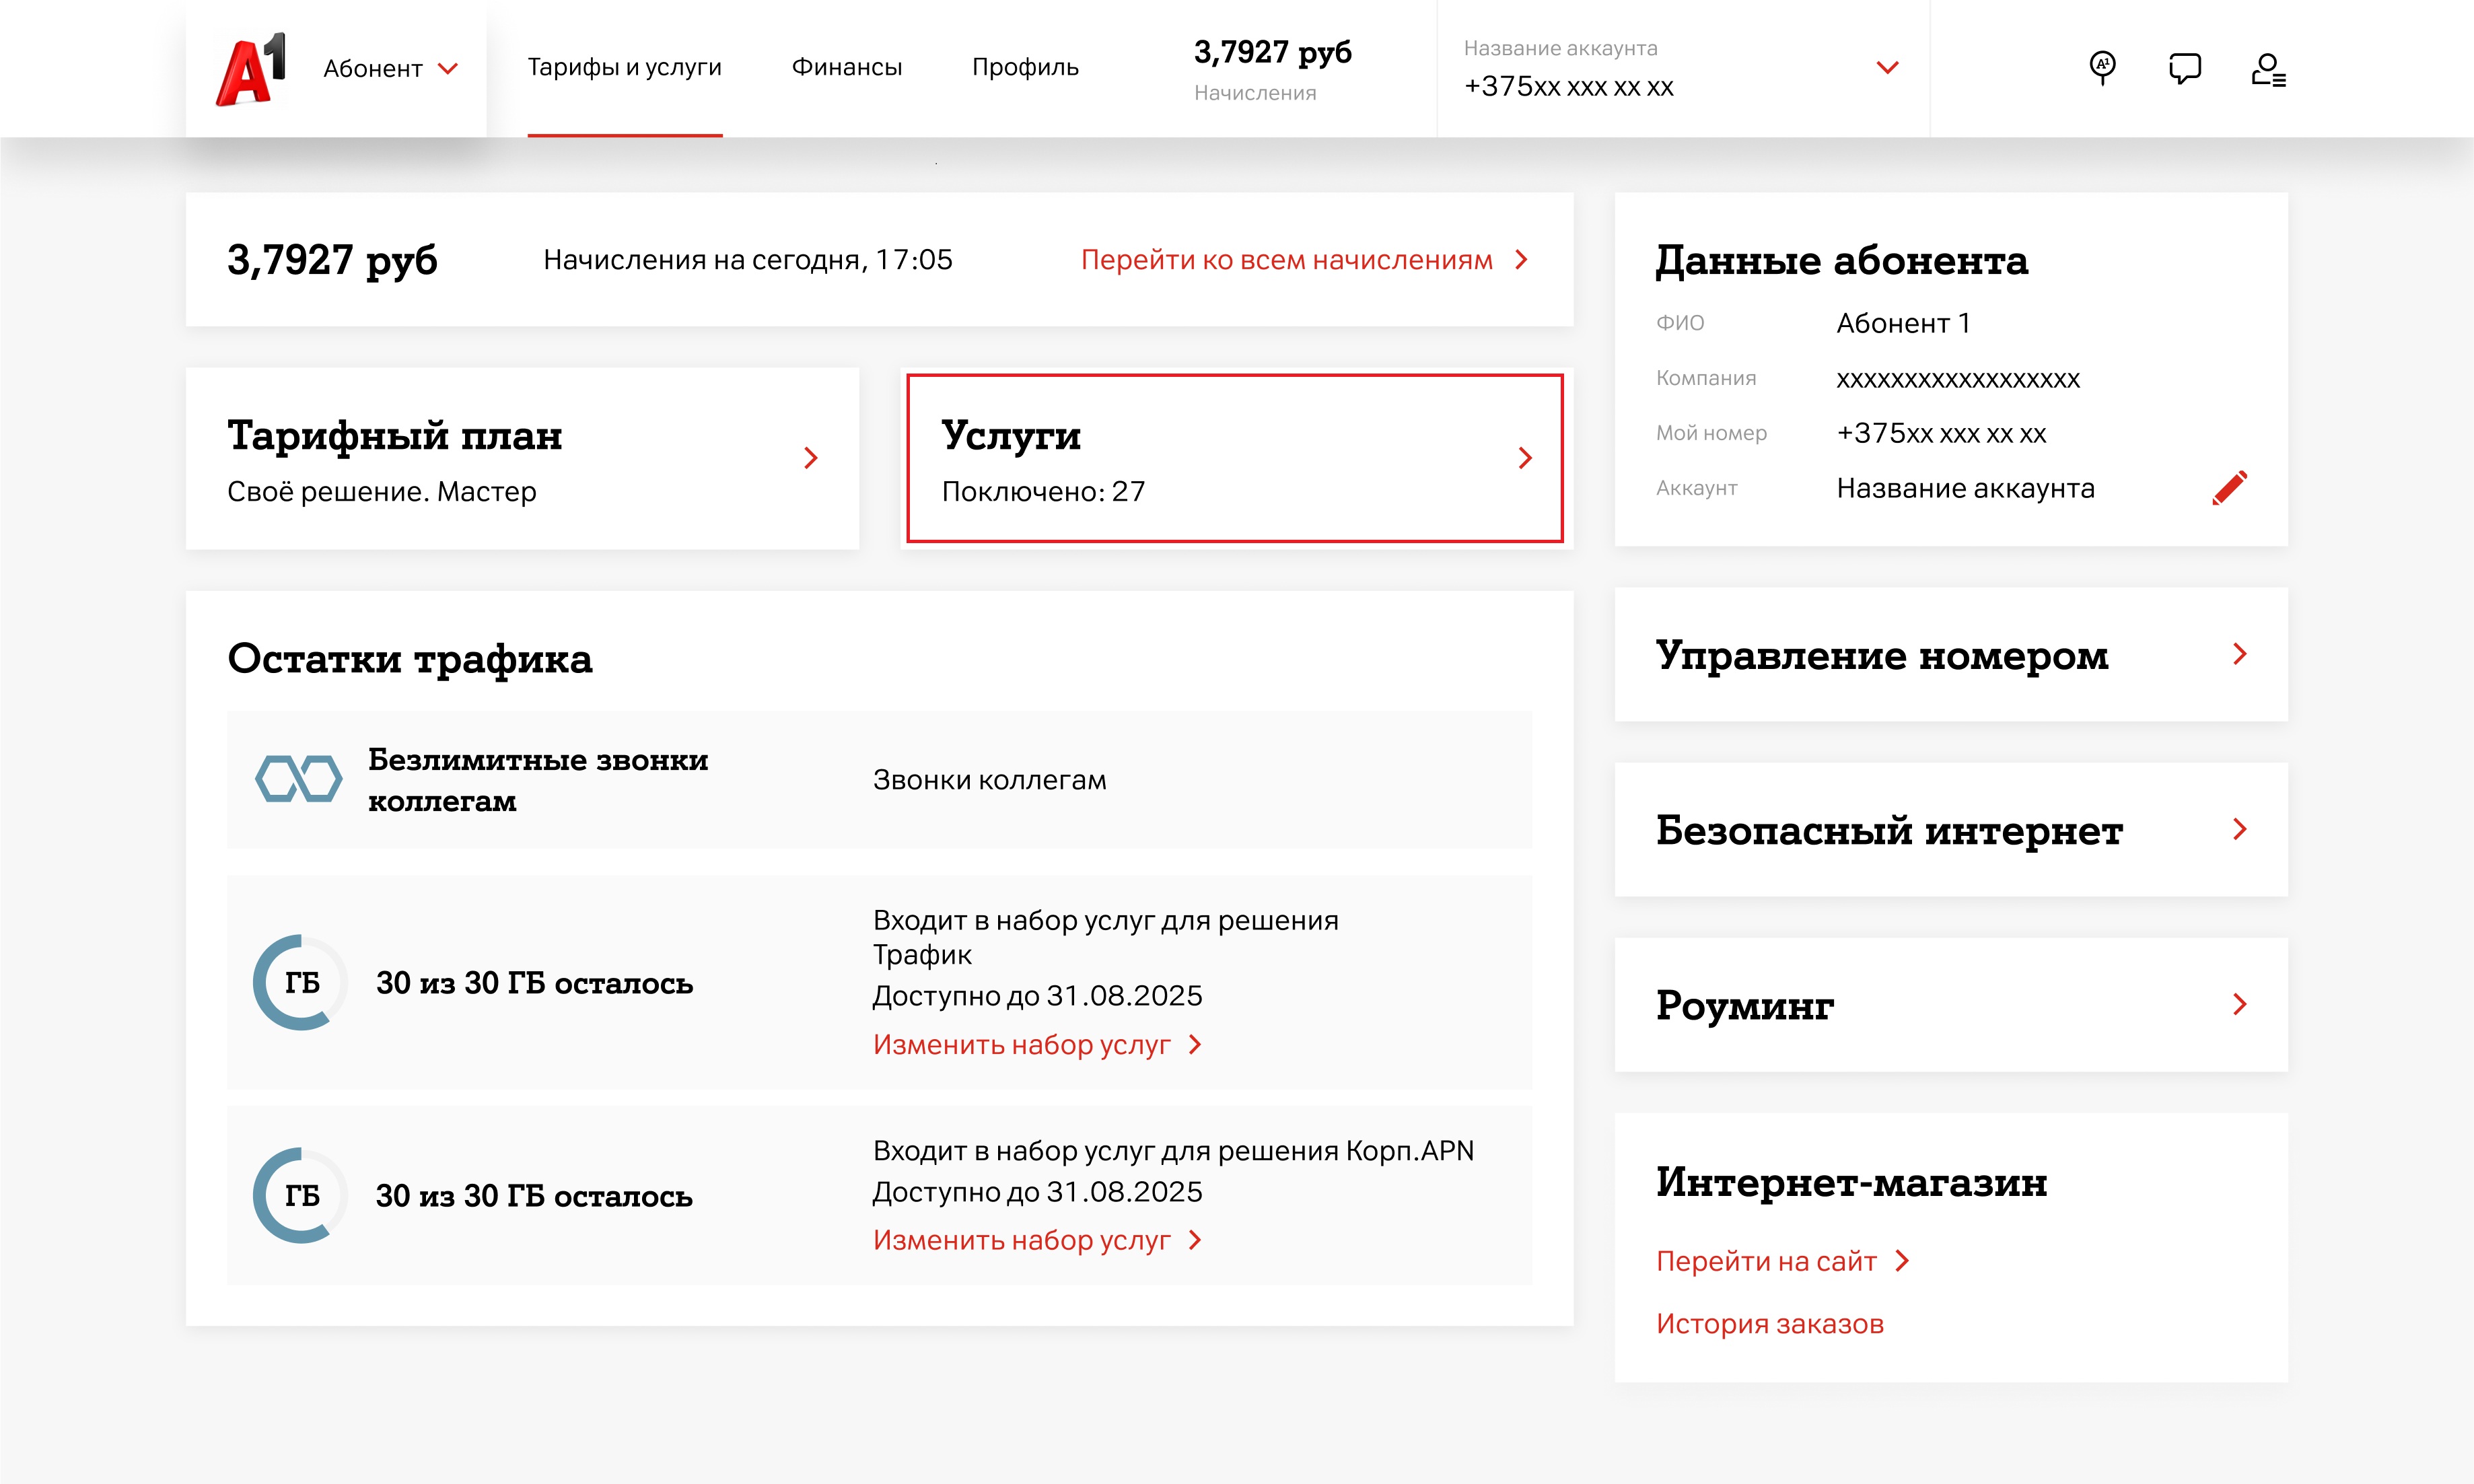The image size is (2474, 1484).
Task: Expand the account number dropdown chevron
Action: 1887,68
